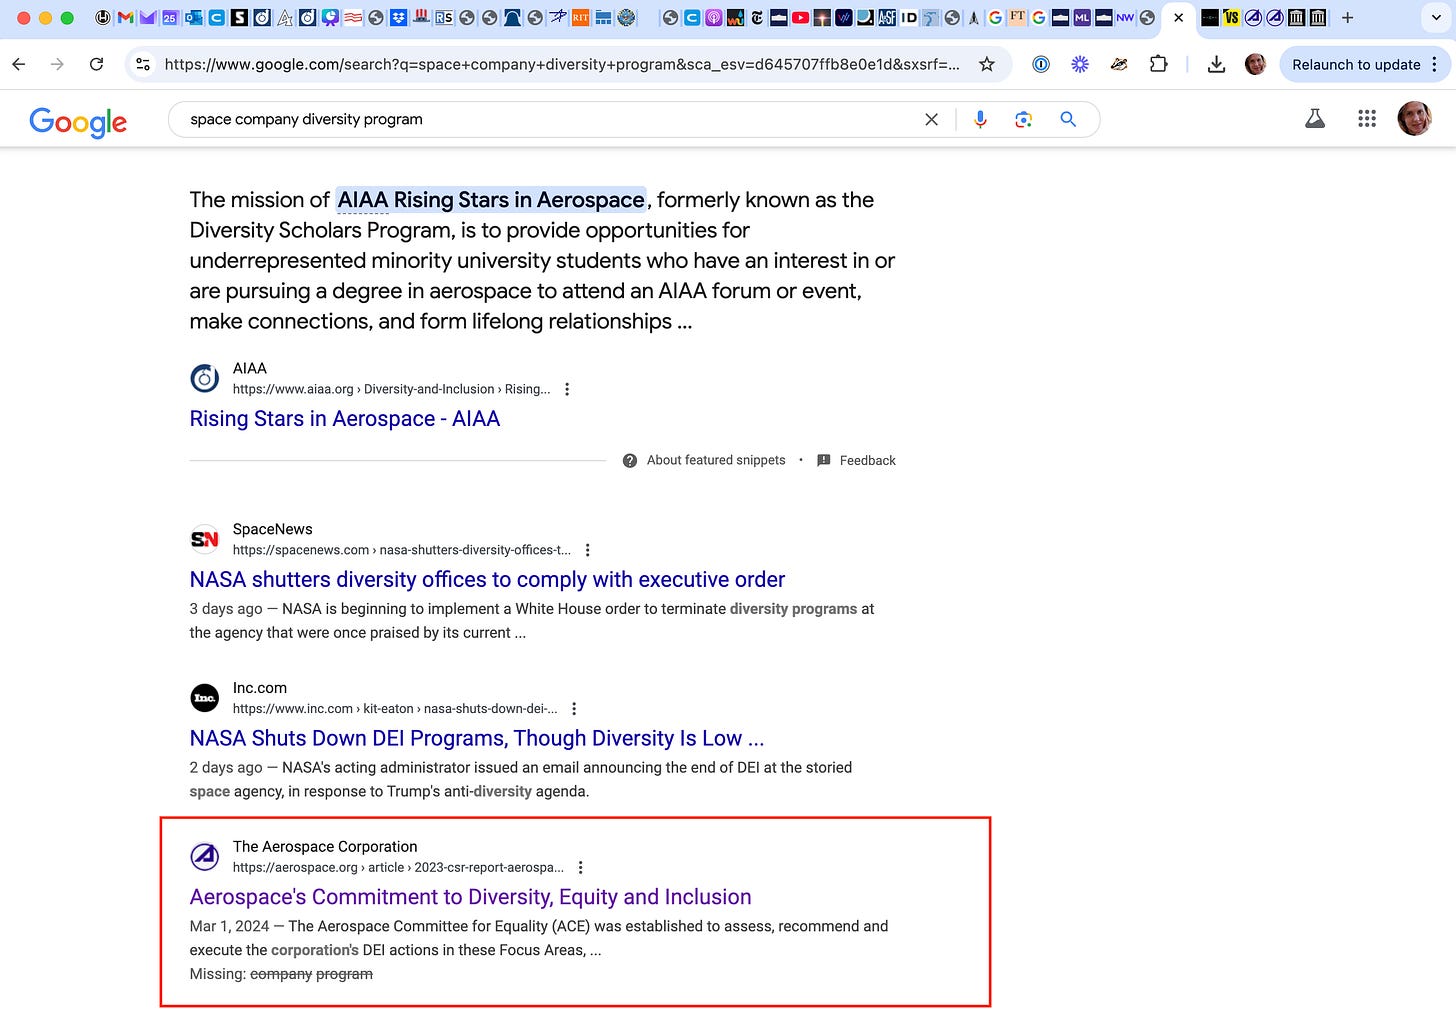Clear the search query with X
The width and height of the screenshot is (1456, 1034).
[931, 119]
